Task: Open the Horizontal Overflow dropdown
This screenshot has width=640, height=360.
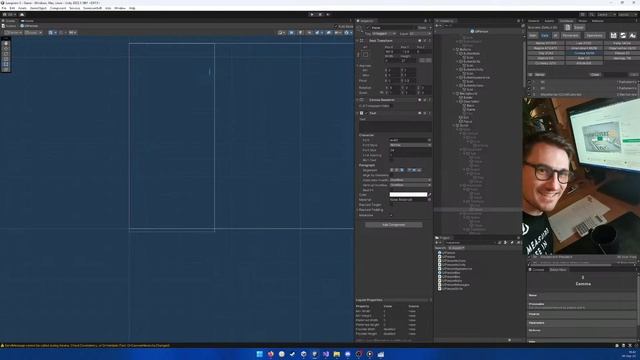Action: [410, 180]
